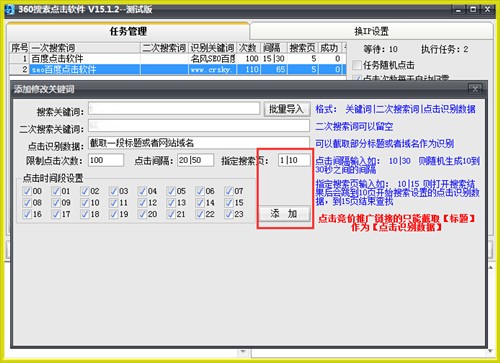Screen dimensions: 500x363
Task: Toggle the 任务随机点击 checkbox
Action: click(357, 65)
